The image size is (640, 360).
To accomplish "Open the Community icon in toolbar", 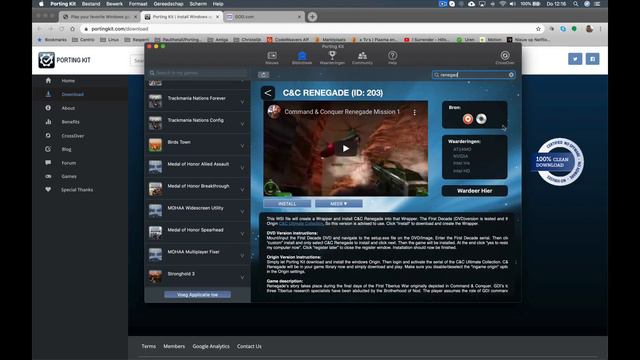I will [x=362, y=58].
